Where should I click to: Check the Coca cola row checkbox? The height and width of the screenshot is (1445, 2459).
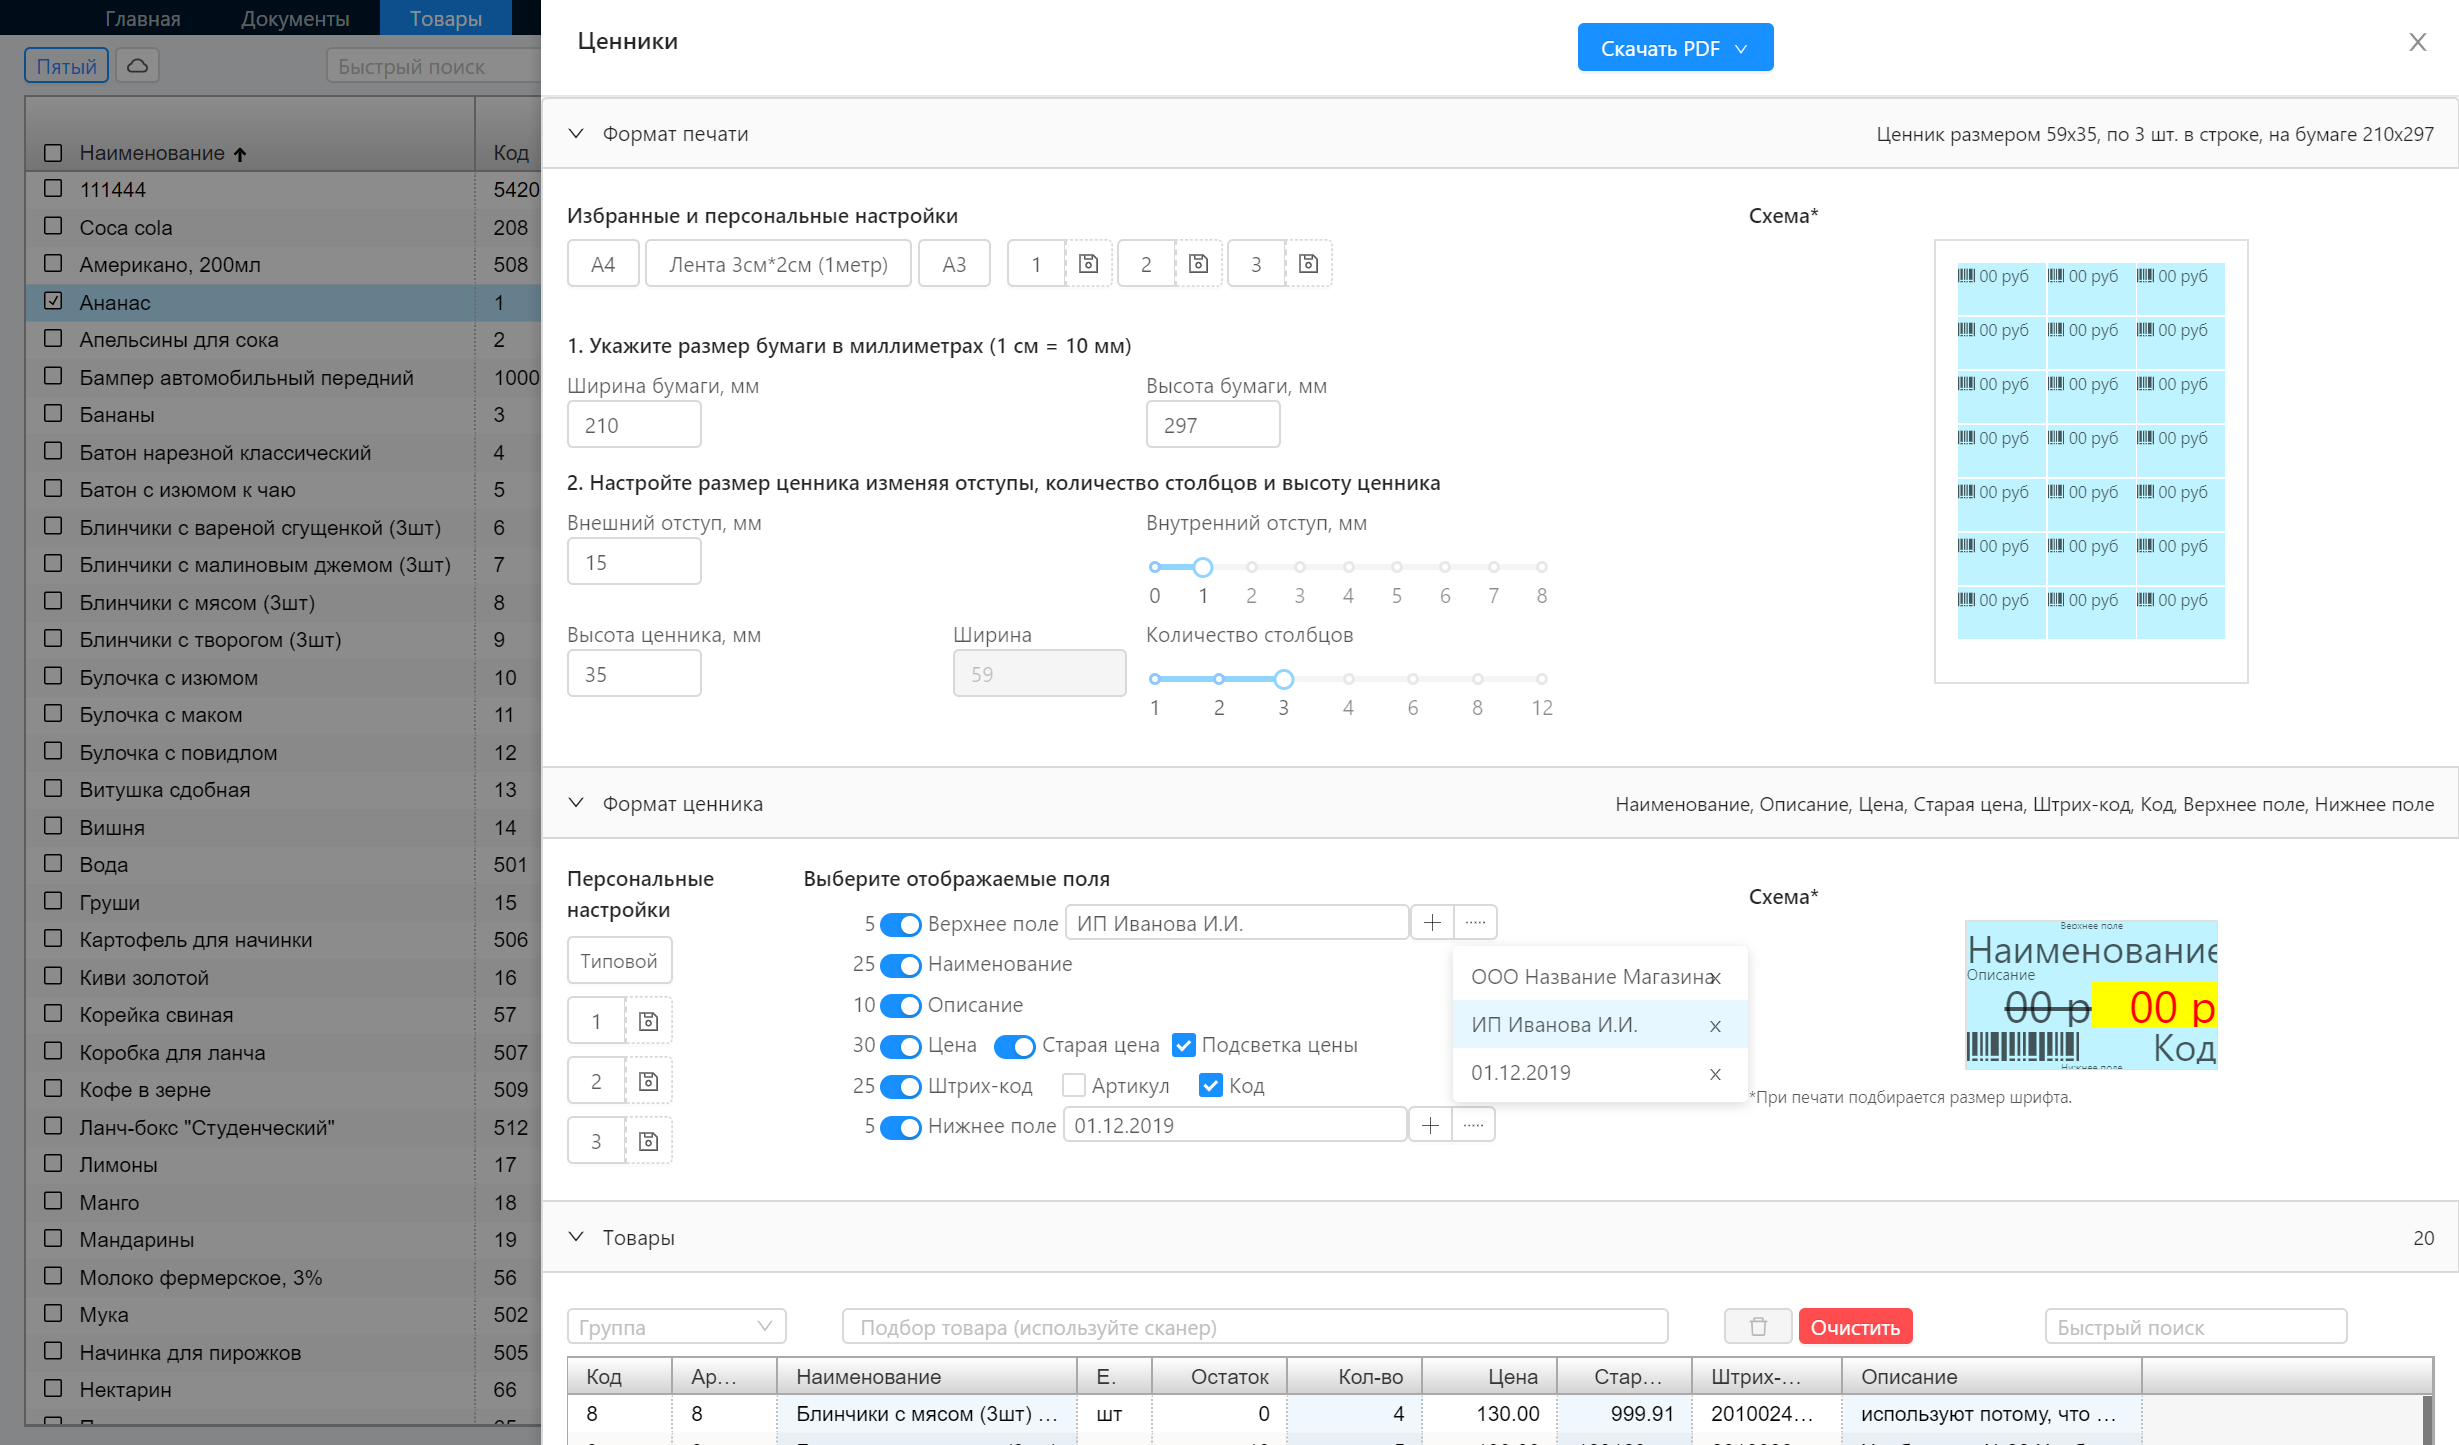tap(54, 226)
